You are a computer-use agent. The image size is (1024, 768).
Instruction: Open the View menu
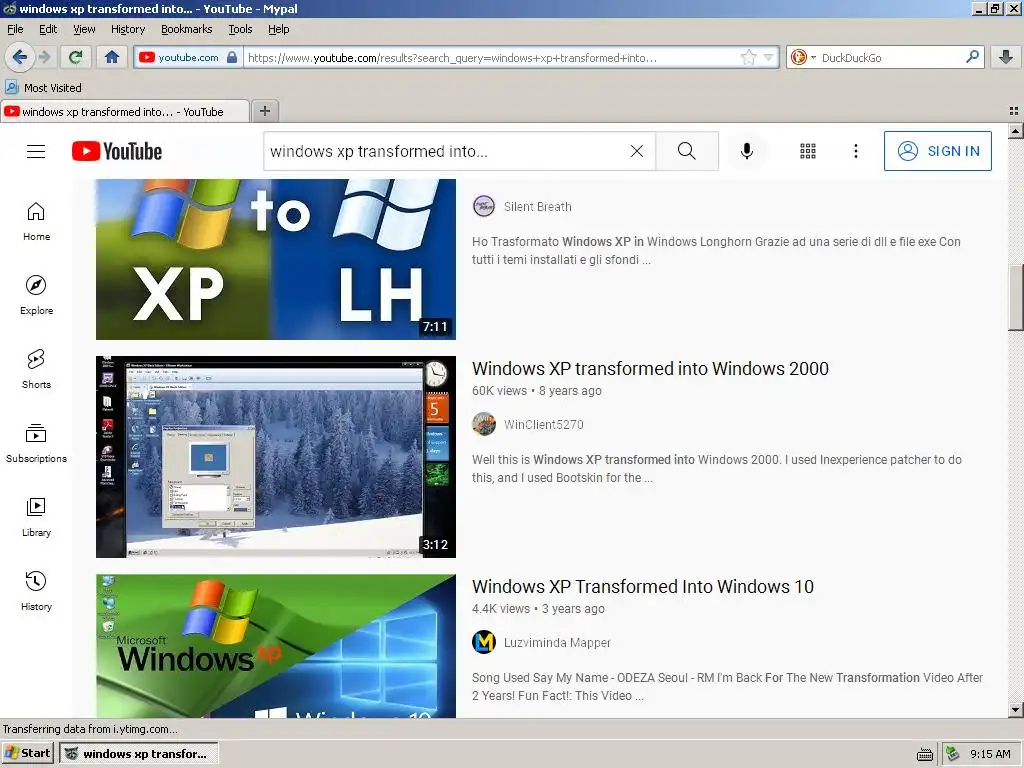[x=84, y=29]
